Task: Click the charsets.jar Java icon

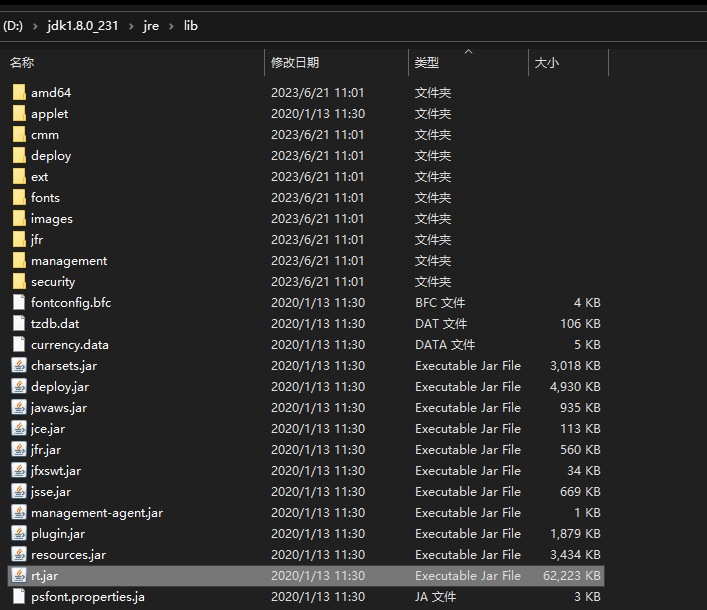Action: point(19,366)
